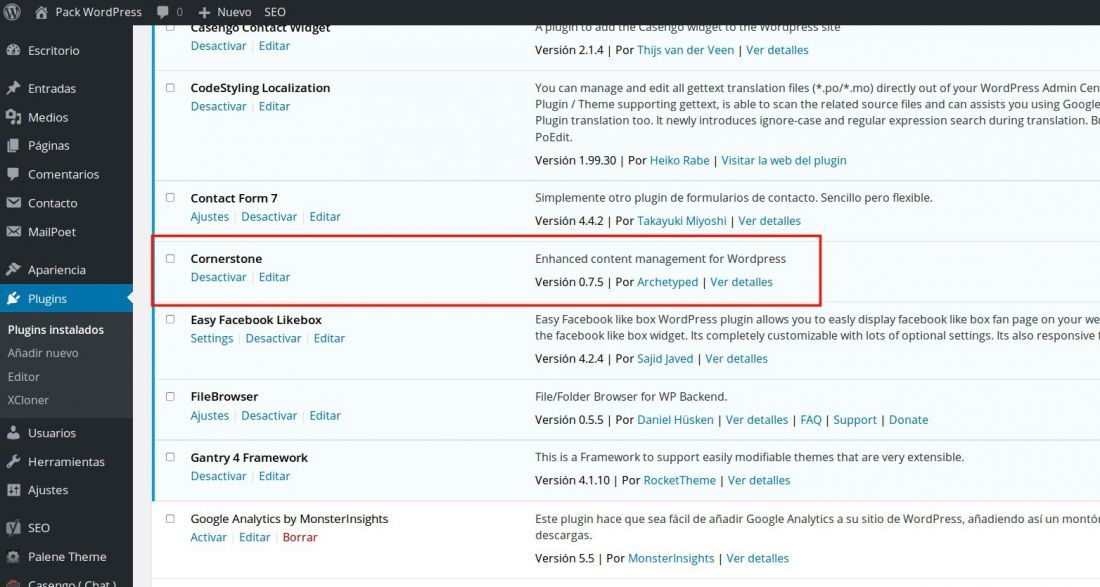The image size is (1100, 587).
Task: Activate Google Analytics by MonsterInsights
Action: pos(208,537)
